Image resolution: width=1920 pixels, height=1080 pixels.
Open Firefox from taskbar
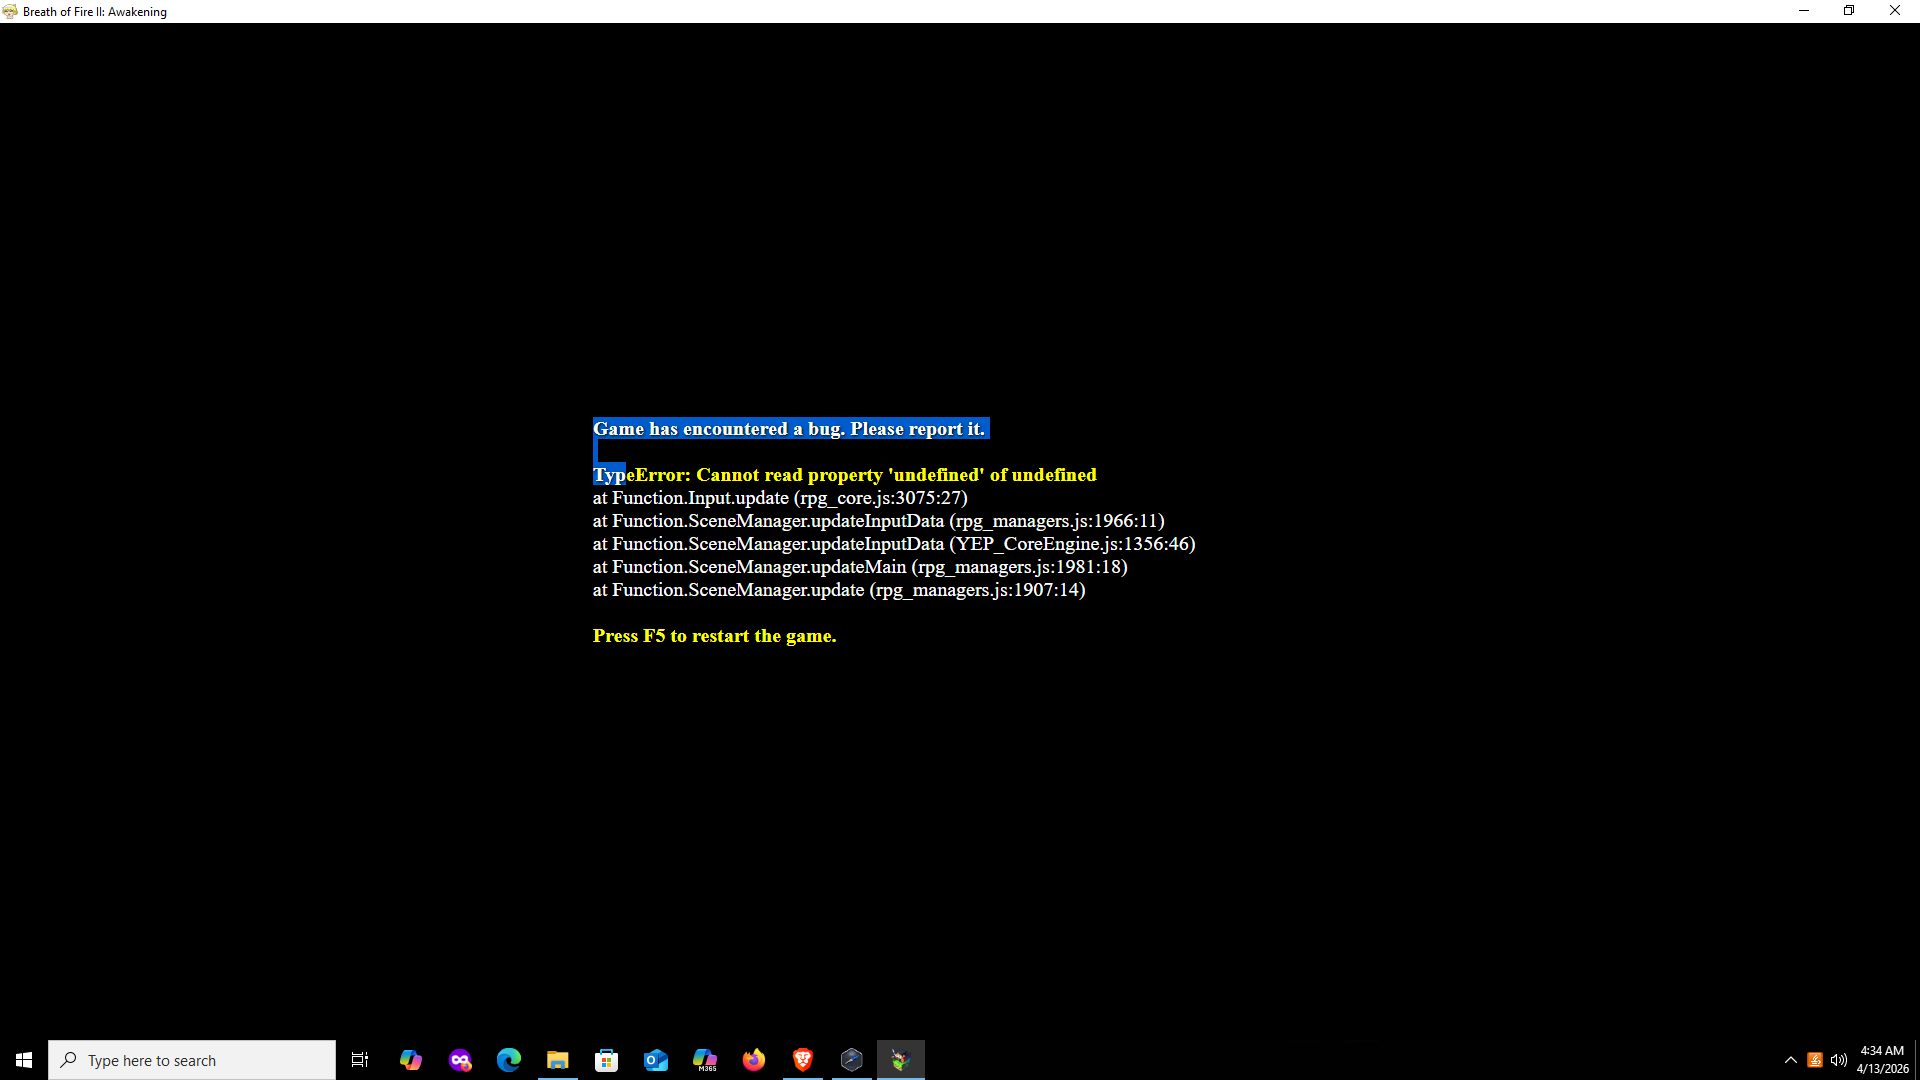click(754, 1060)
